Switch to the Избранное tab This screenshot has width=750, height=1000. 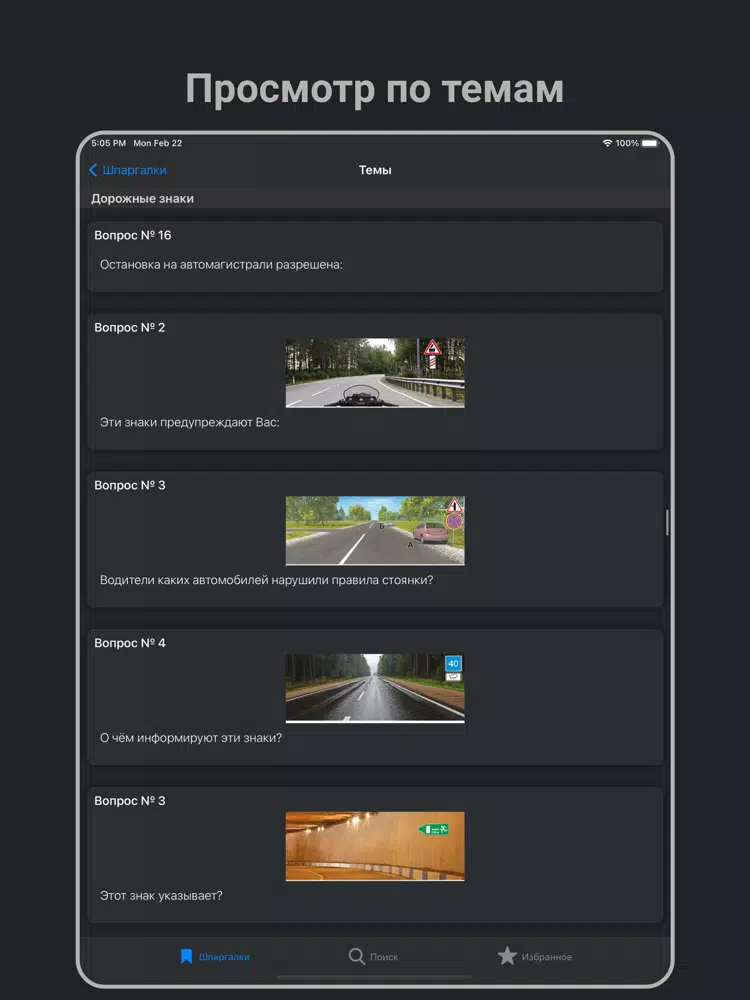click(x=546, y=957)
